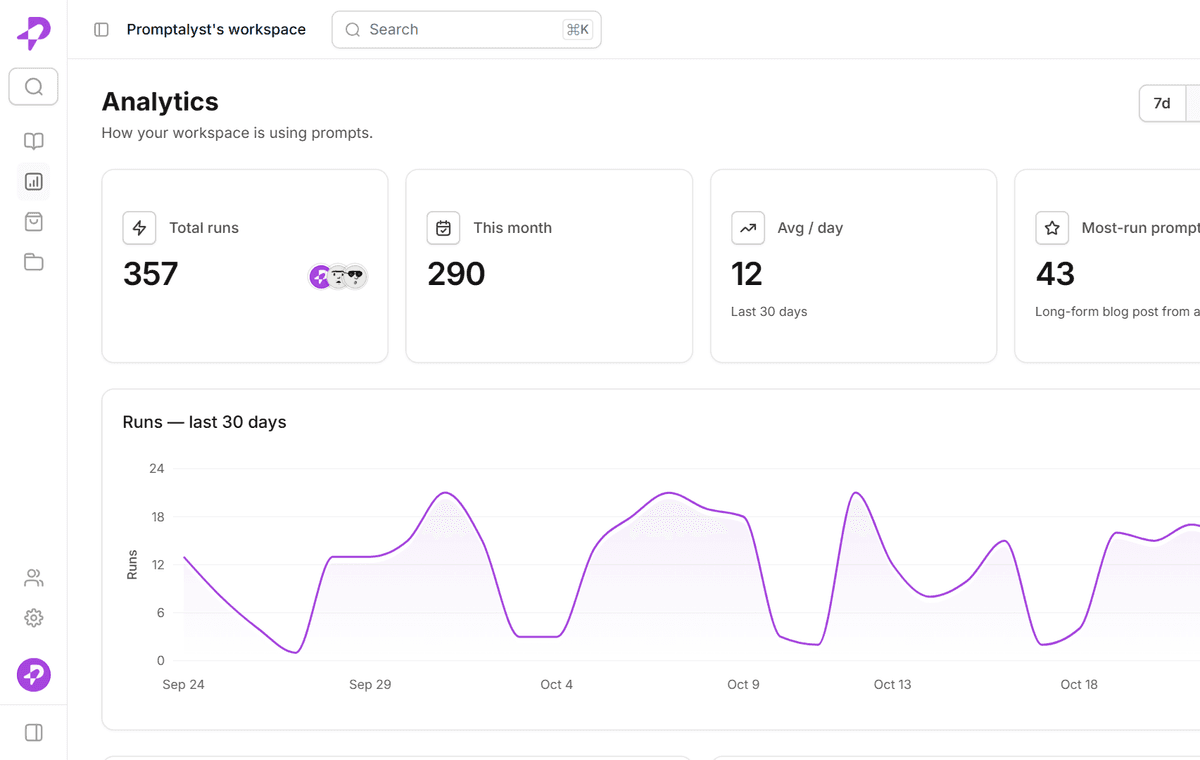This screenshot has height=760, width=1200.
Task: Open the folders icon in the sidebar
Action: tap(34, 262)
